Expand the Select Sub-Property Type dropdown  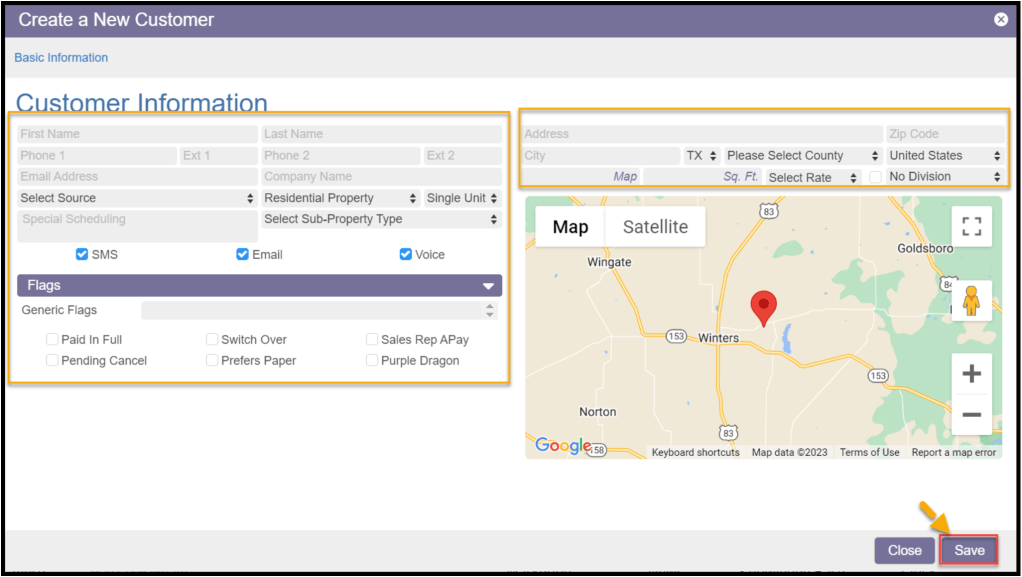pos(380,219)
